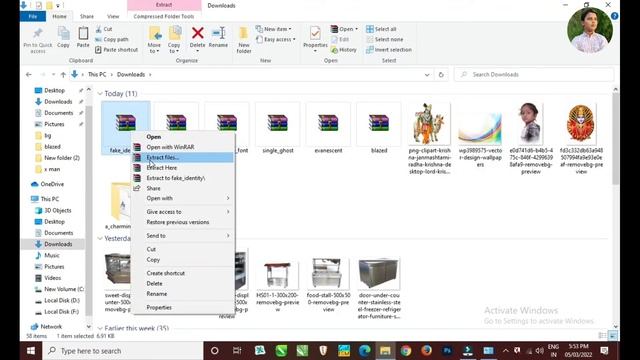Choose Extract Here in context menu
Viewport: 640px width, 360px height.
click(183, 168)
